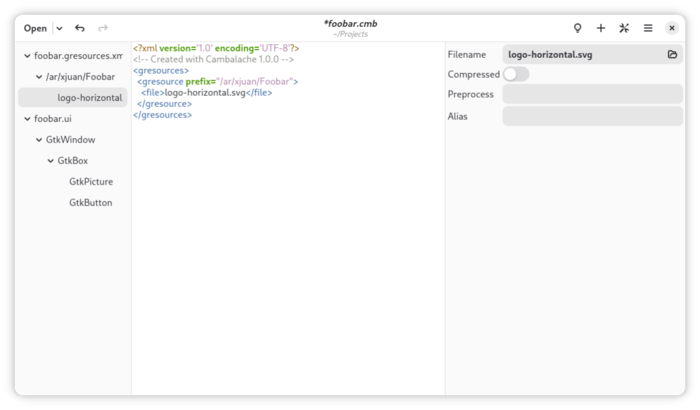Click the plus add button
The height and width of the screenshot is (410, 700).
(x=601, y=28)
